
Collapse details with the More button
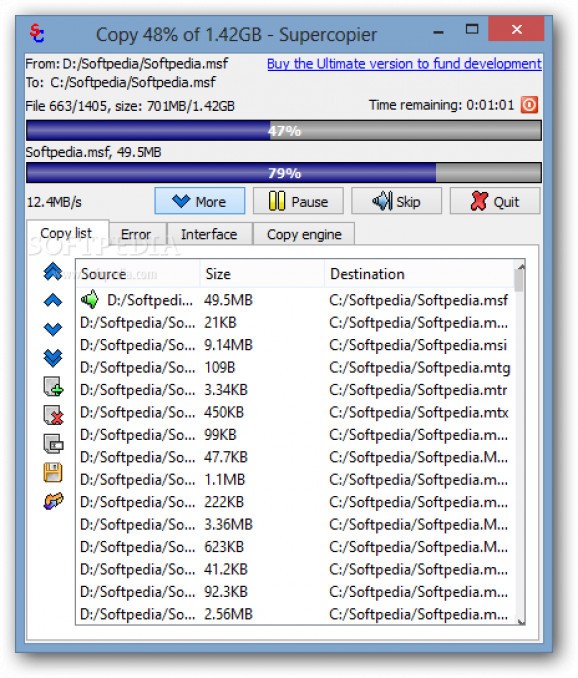pyautogui.click(x=200, y=201)
